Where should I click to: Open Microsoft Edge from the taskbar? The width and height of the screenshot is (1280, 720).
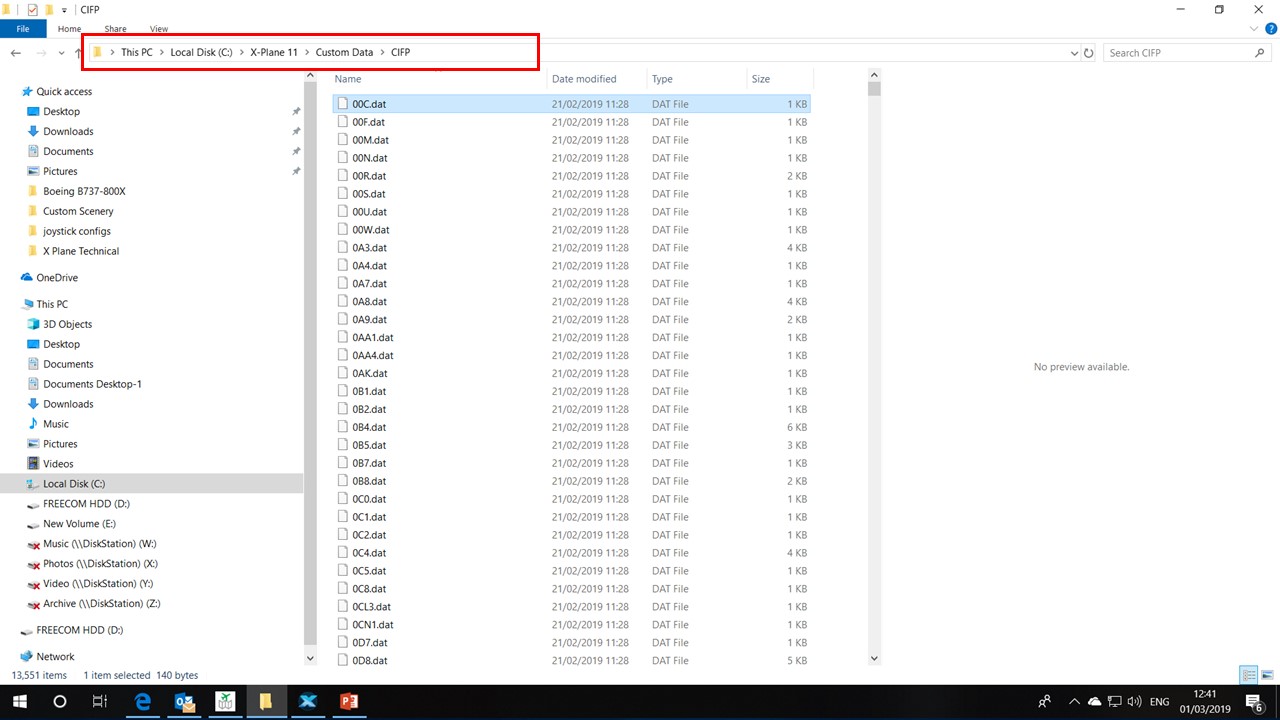point(143,702)
